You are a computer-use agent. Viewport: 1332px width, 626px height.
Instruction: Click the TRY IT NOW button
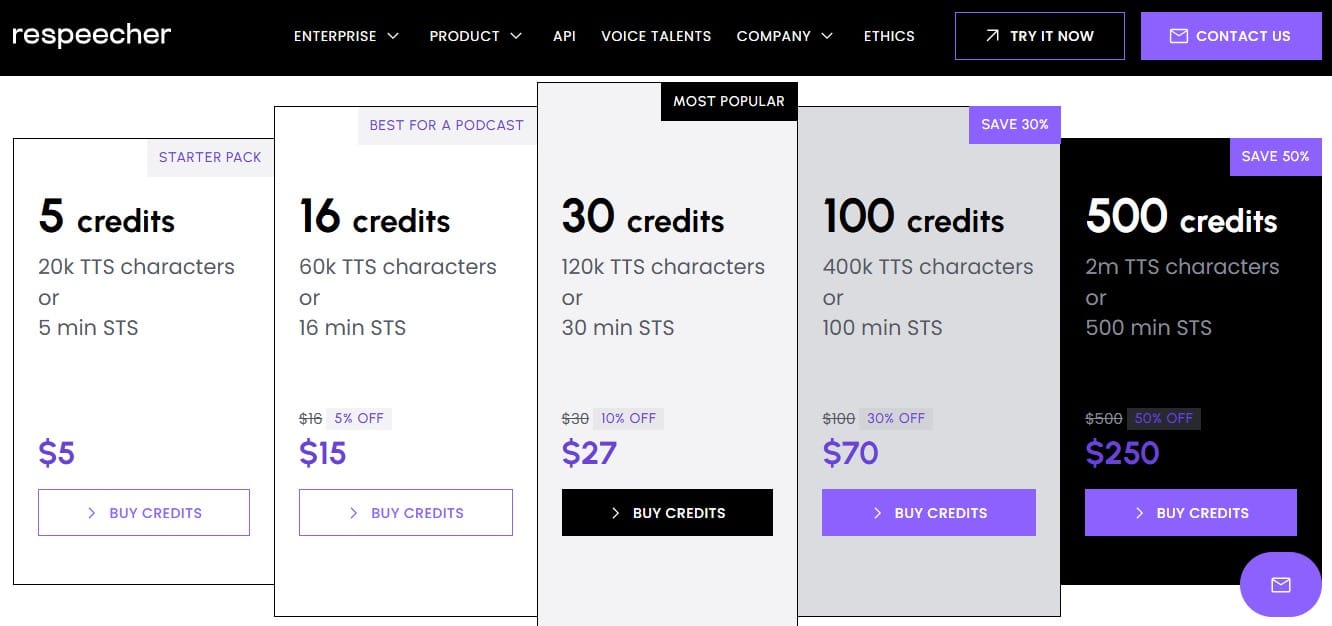point(1040,35)
